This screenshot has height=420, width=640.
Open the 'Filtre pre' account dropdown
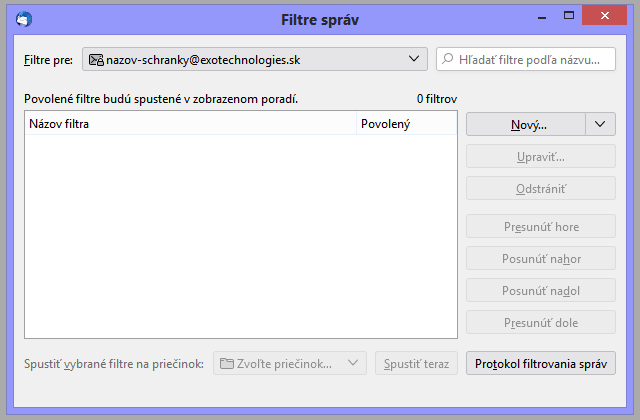tap(255, 59)
